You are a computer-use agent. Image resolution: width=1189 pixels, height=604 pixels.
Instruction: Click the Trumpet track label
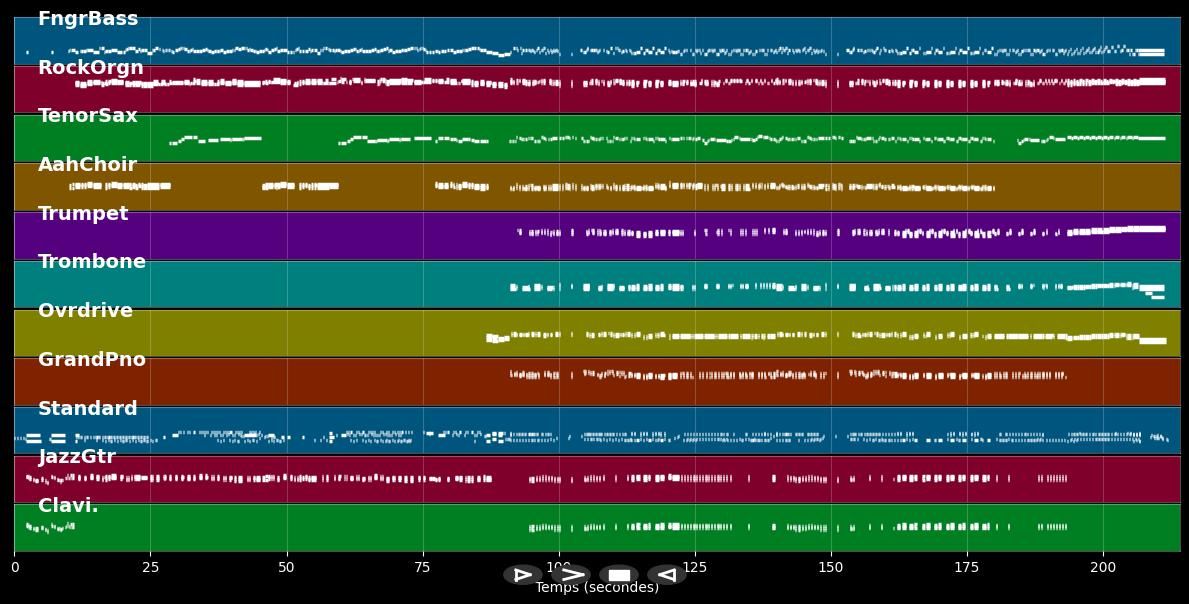[x=83, y=214]
